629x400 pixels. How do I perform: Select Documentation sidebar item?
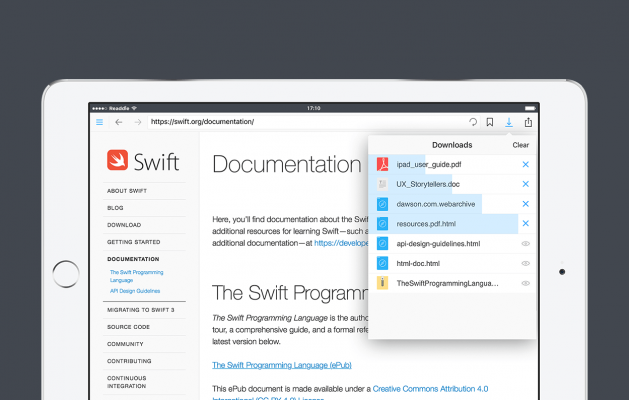coord(133,259)
